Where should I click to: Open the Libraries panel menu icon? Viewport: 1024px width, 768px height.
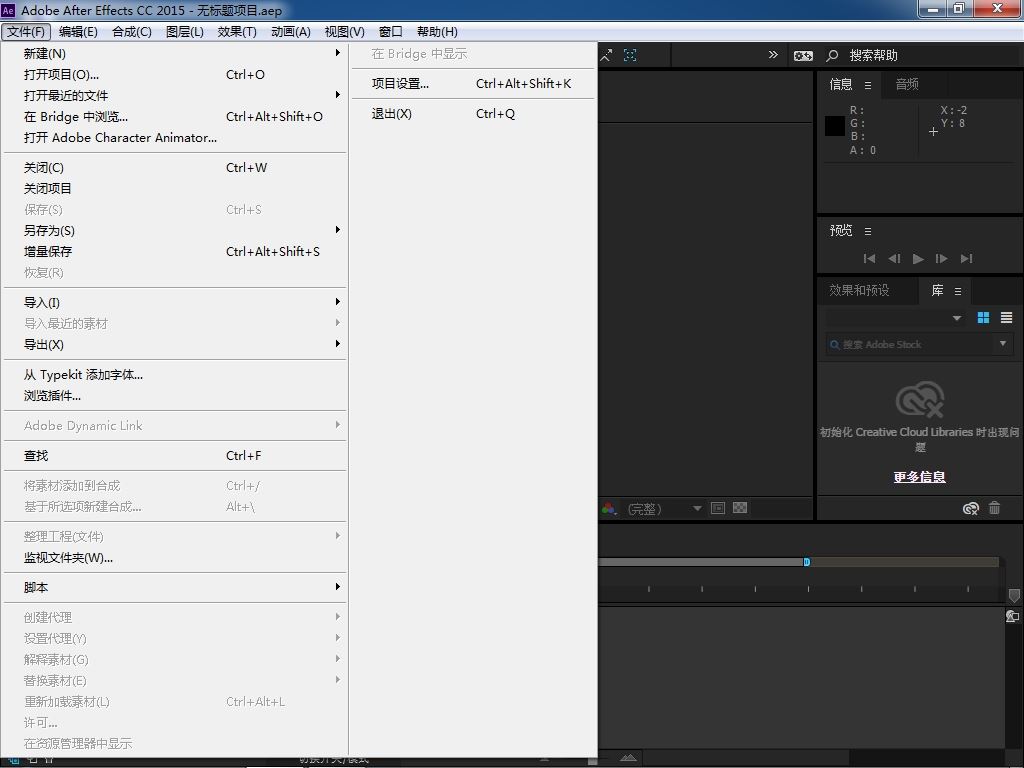point(958,292)
